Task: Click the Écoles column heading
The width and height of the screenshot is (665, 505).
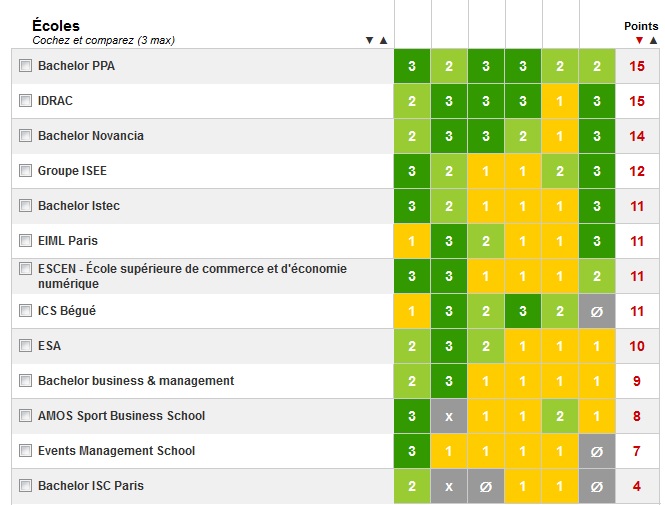Action: tap(56, 25)
